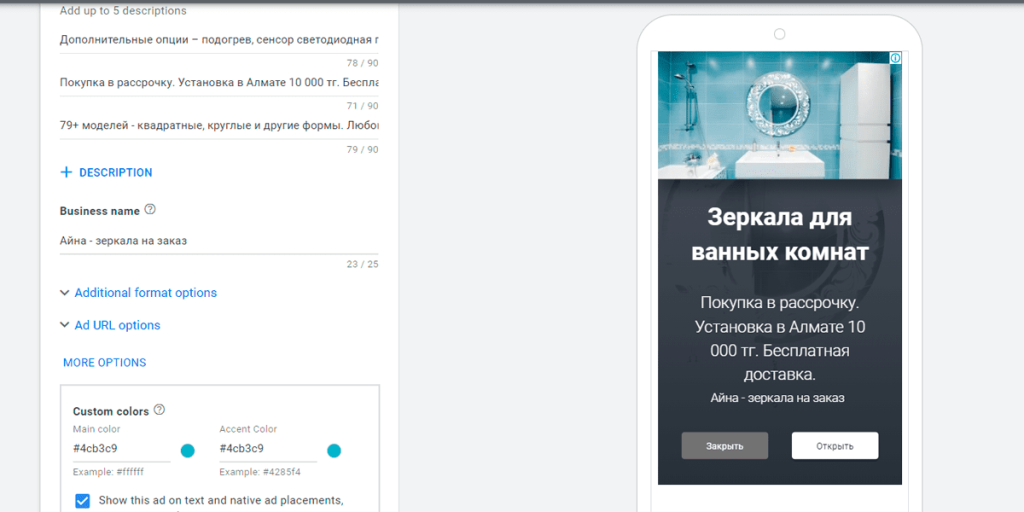Image resolution: width=1024 pixels, height=512 pixels.
Task: Open the Main color swatch picker
Action: [187, 451]
